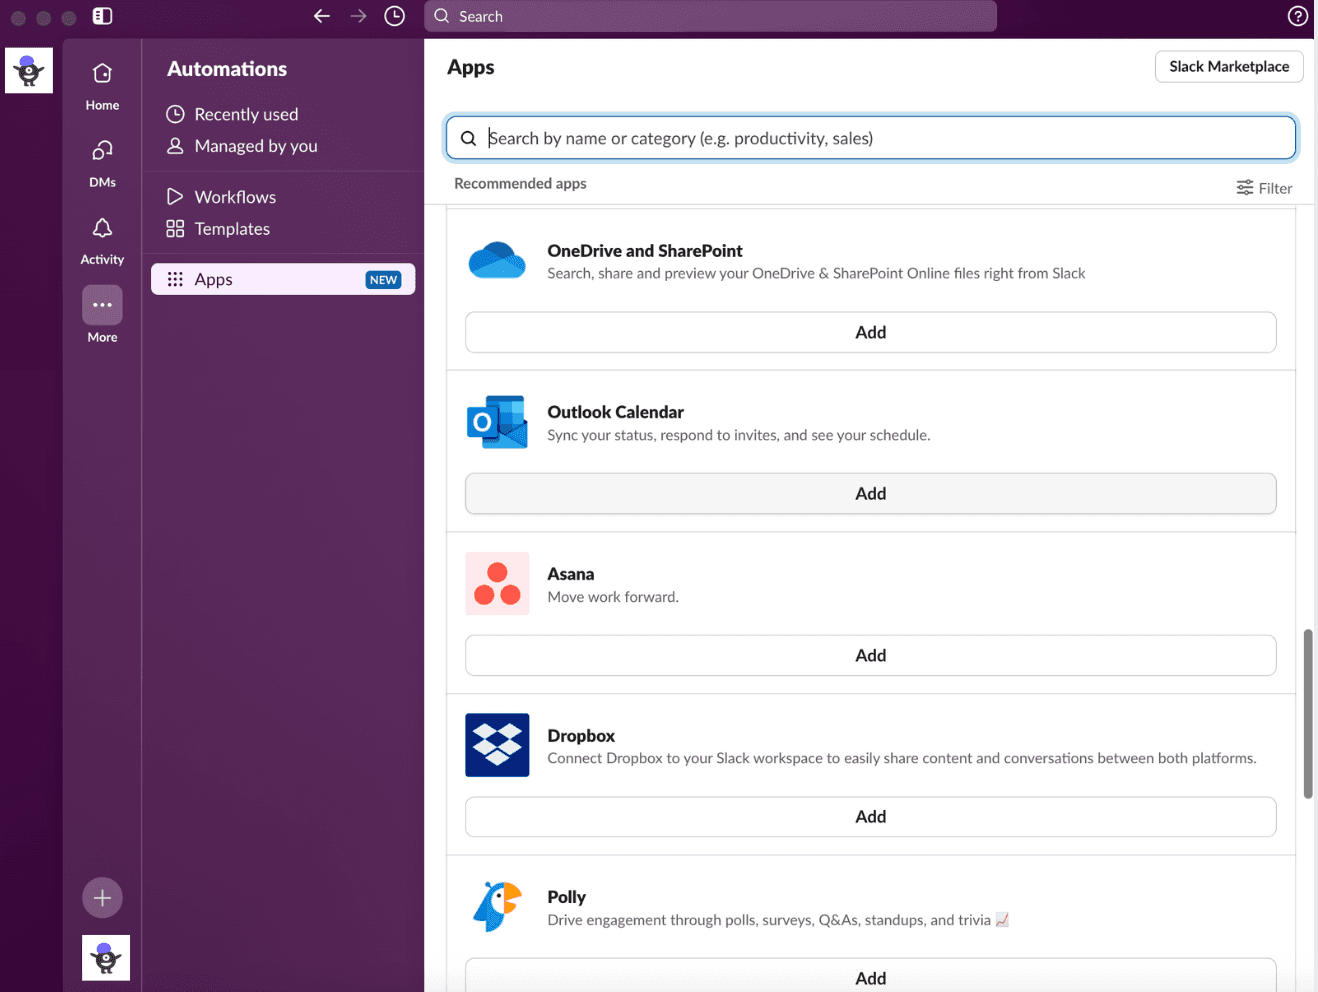1318x992 pixels.
Task: Click the Dropbox logo
Action: 497,745
